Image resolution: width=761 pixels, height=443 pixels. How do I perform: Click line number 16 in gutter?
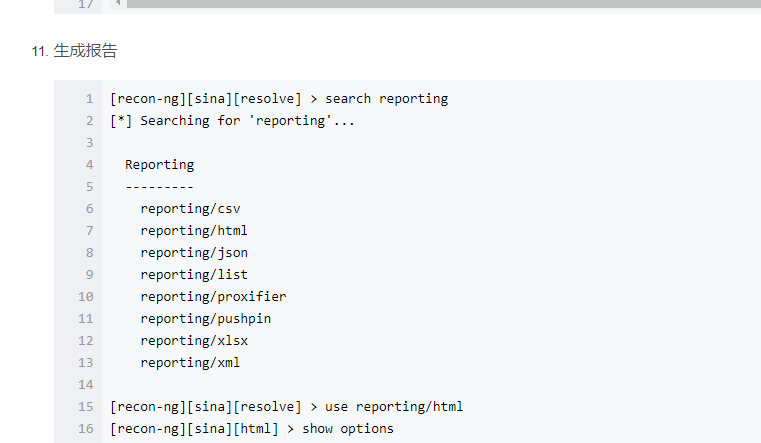point(86,429)
